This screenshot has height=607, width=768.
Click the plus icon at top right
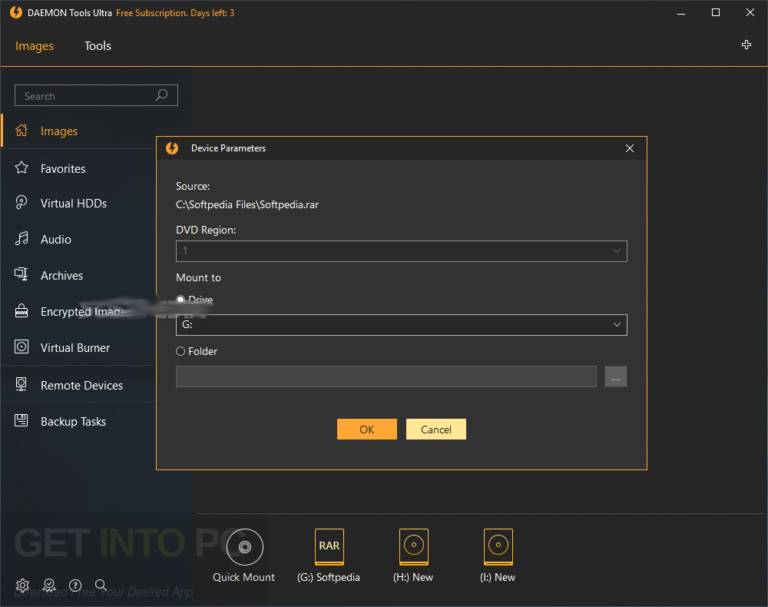pos(746,45)
